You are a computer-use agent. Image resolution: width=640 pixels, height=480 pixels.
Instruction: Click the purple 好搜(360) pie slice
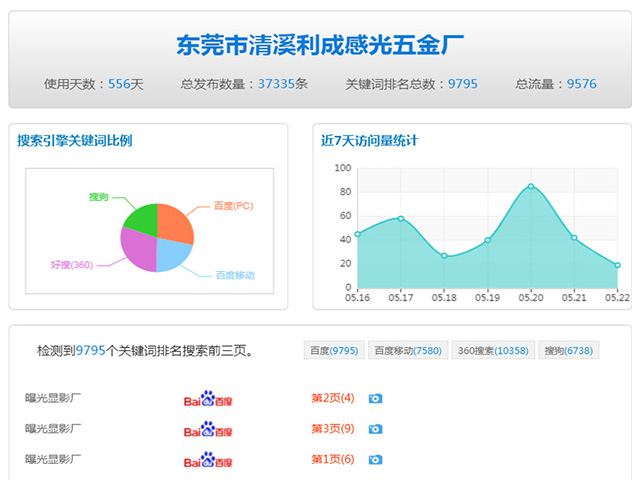click(138, 250)
